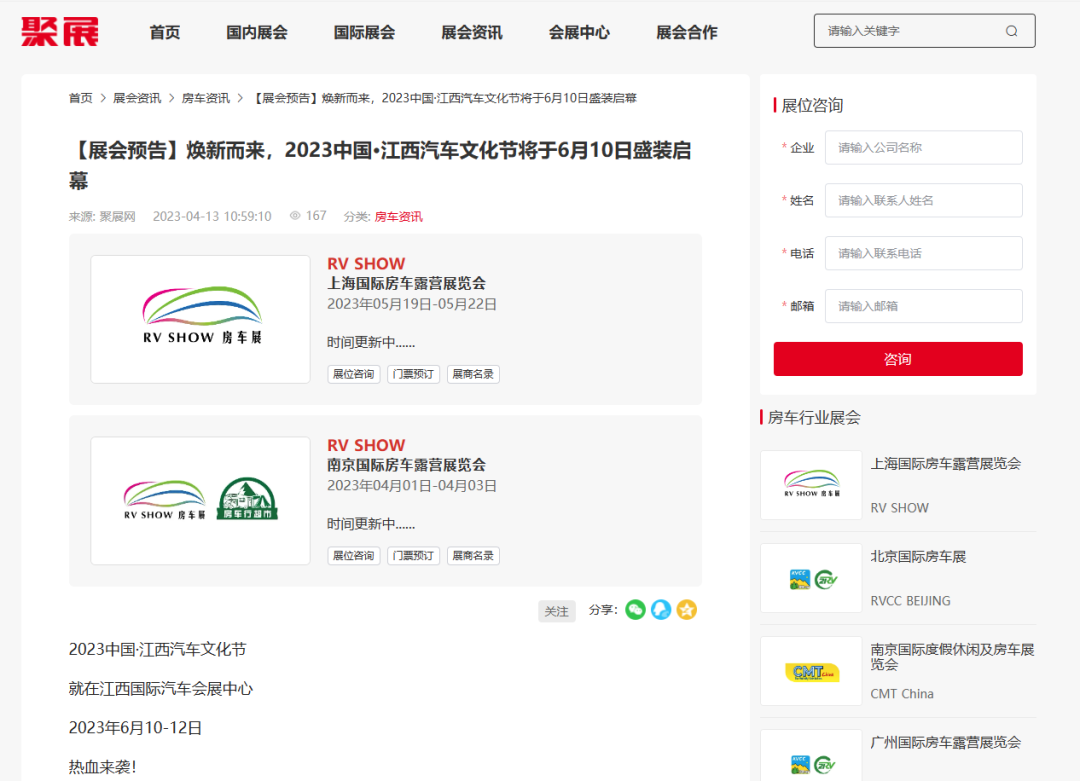Open the 会展中心 navigation item
The image size is (1080, 781).
[x=579, y=32]
